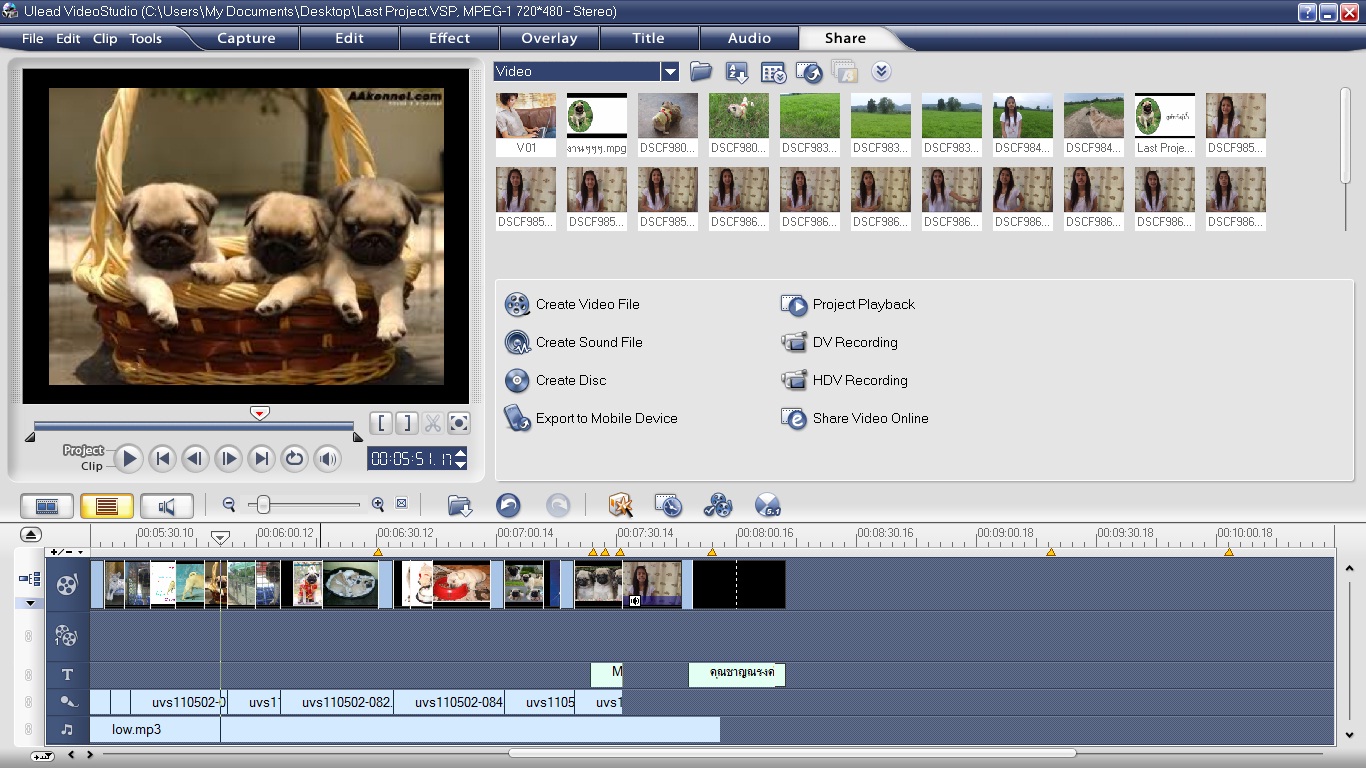Switch to Clip play mode
1366x768 pixels.
click(x=92, y=466)
